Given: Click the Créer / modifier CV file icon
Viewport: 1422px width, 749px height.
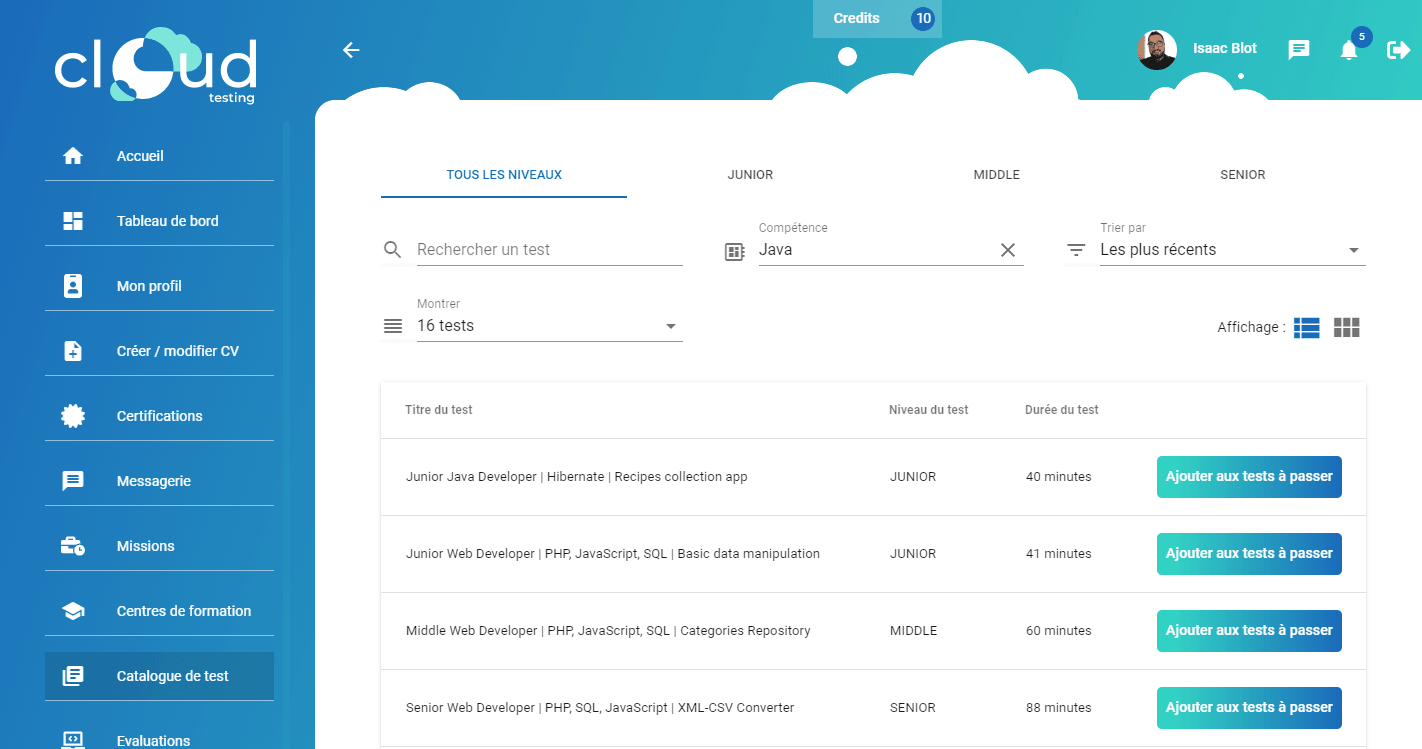Looking at the screenshot, I should [x=73, y=351].
